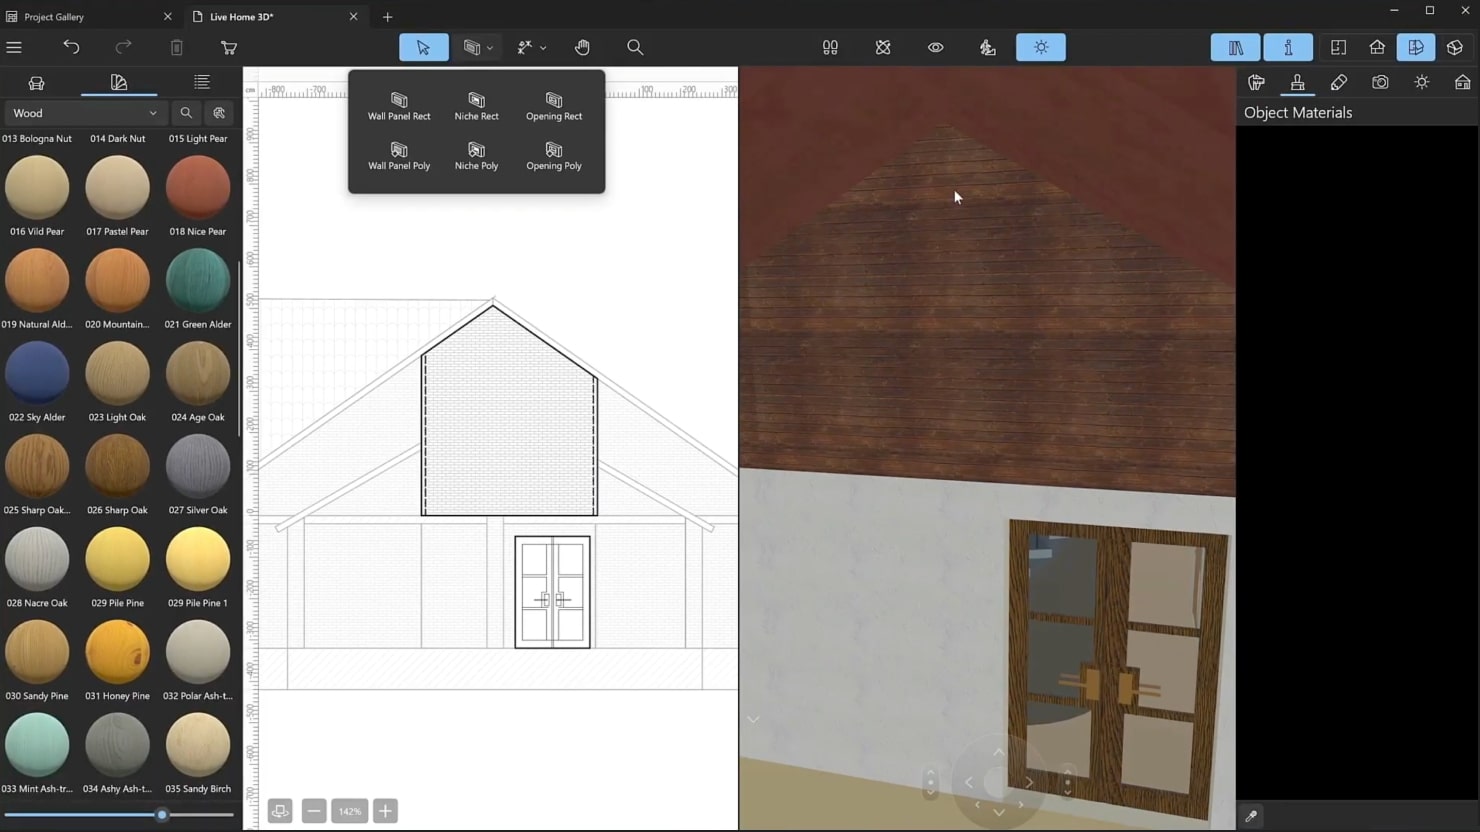This screenshot has width=1480, height=832.
Task: Toggle the library panel button
Action: click(x=1236, y=47)
